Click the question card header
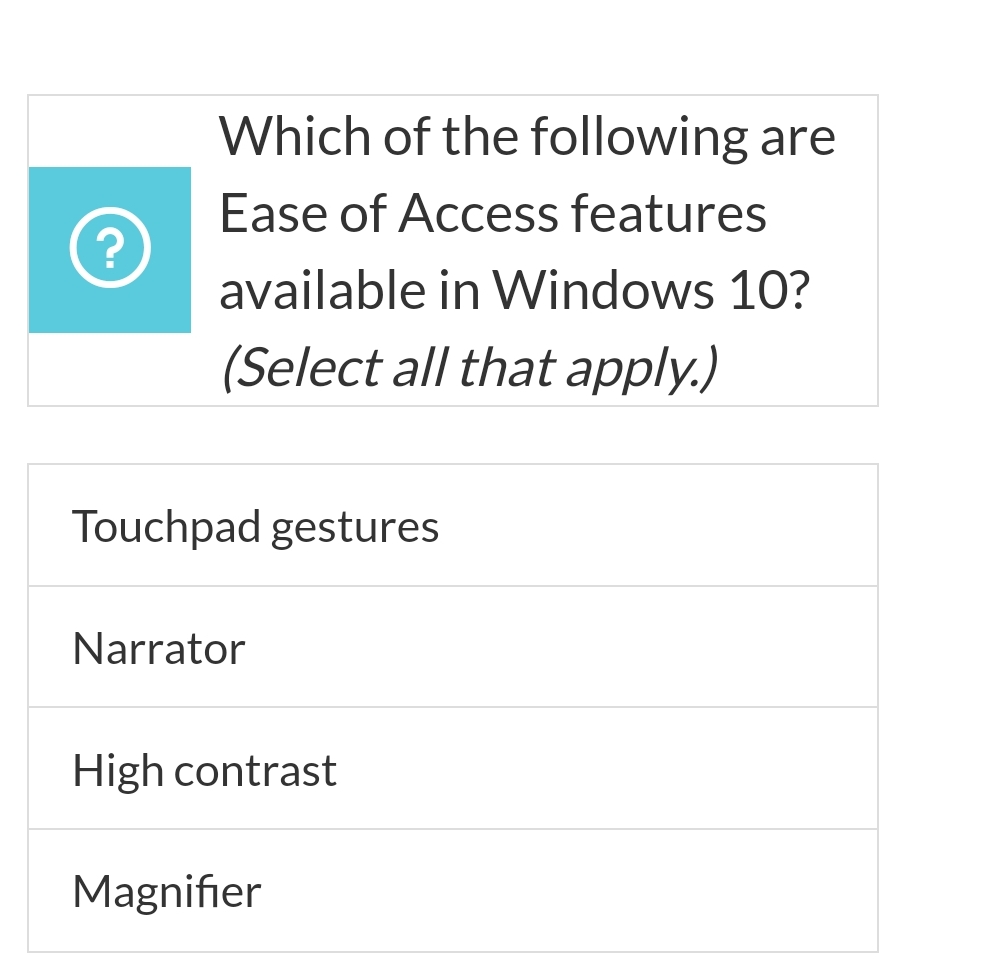 (x=452, y=250)
